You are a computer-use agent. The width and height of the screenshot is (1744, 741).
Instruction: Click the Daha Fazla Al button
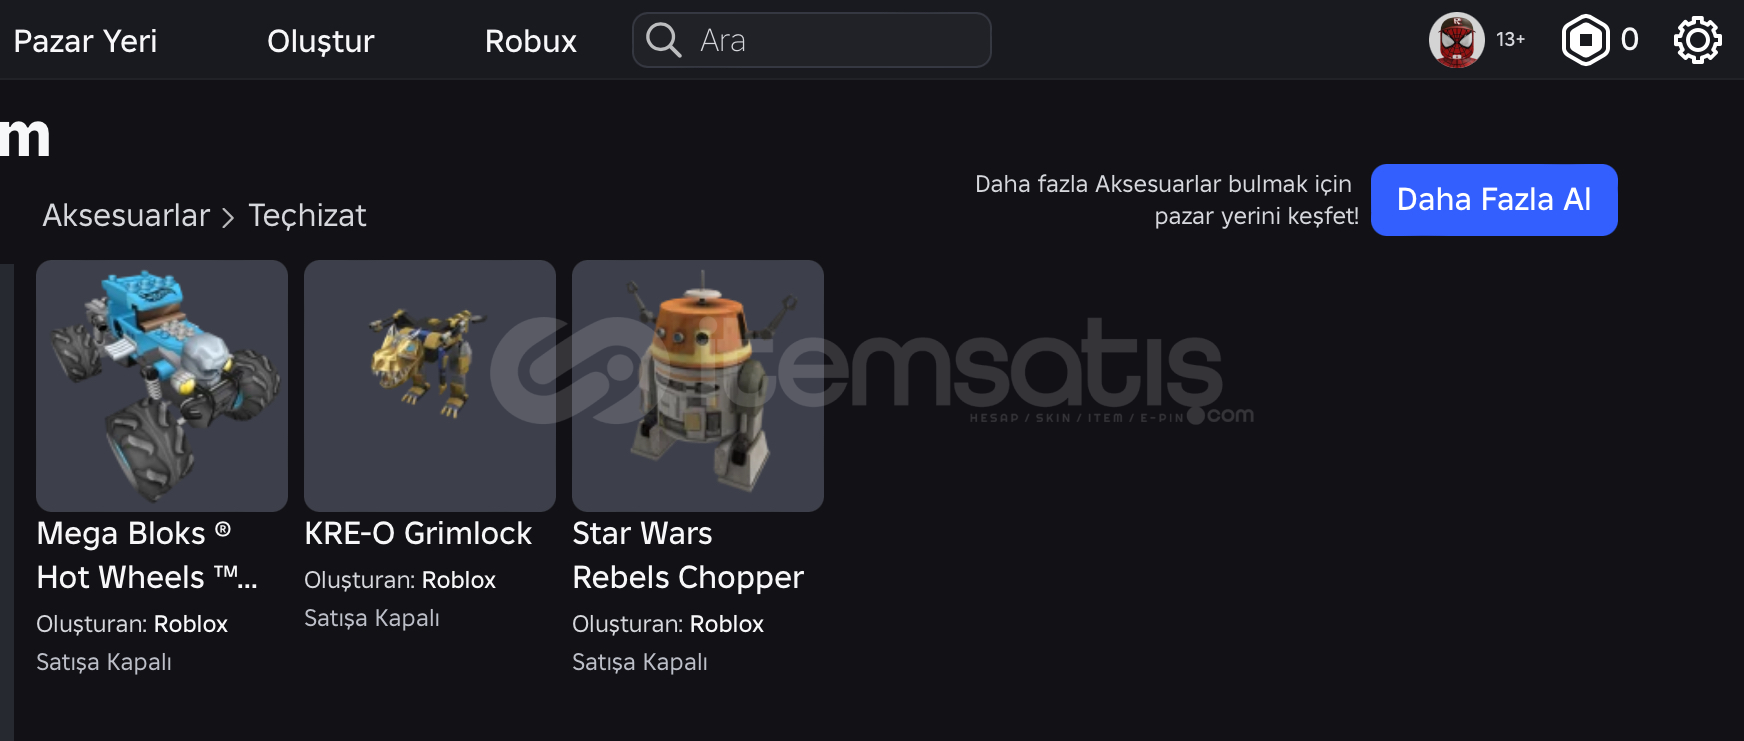coord(1493,200)
